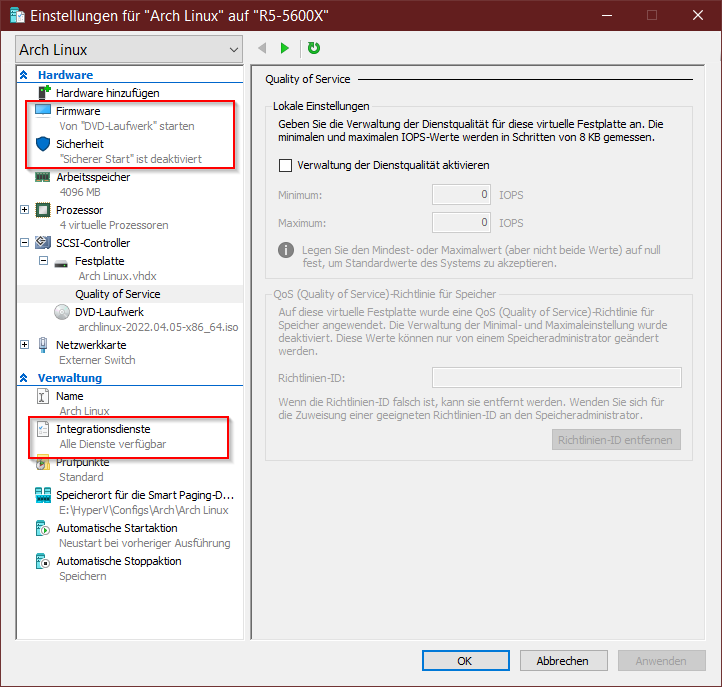The width and height of the screenshot is (722, 687).
Task: Select "Alle Dienste verfügbar" text
Action: (113, 444)
